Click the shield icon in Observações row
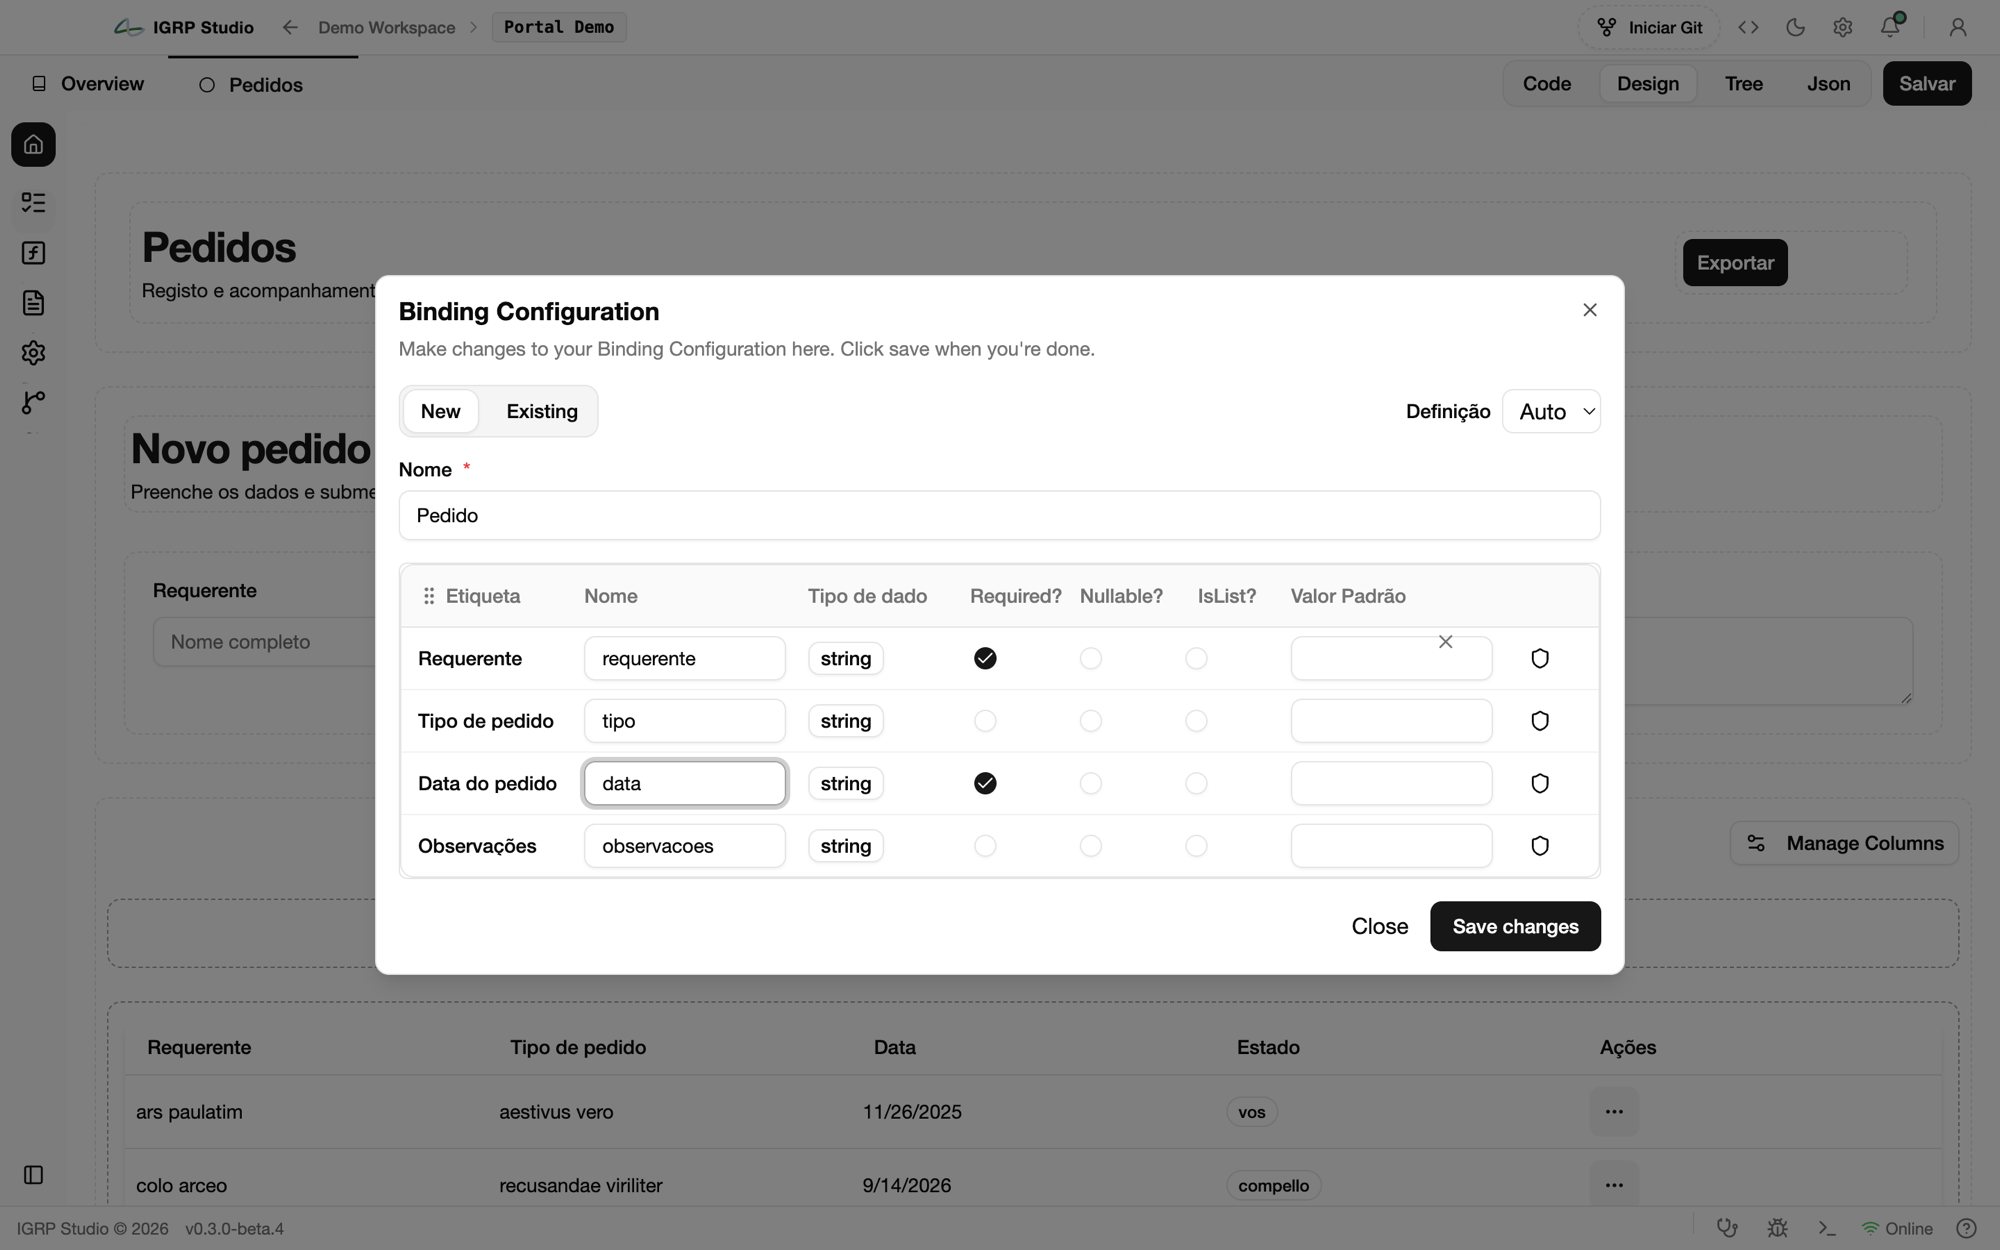This screenshot has width=2000, height=1250. 1540,846
